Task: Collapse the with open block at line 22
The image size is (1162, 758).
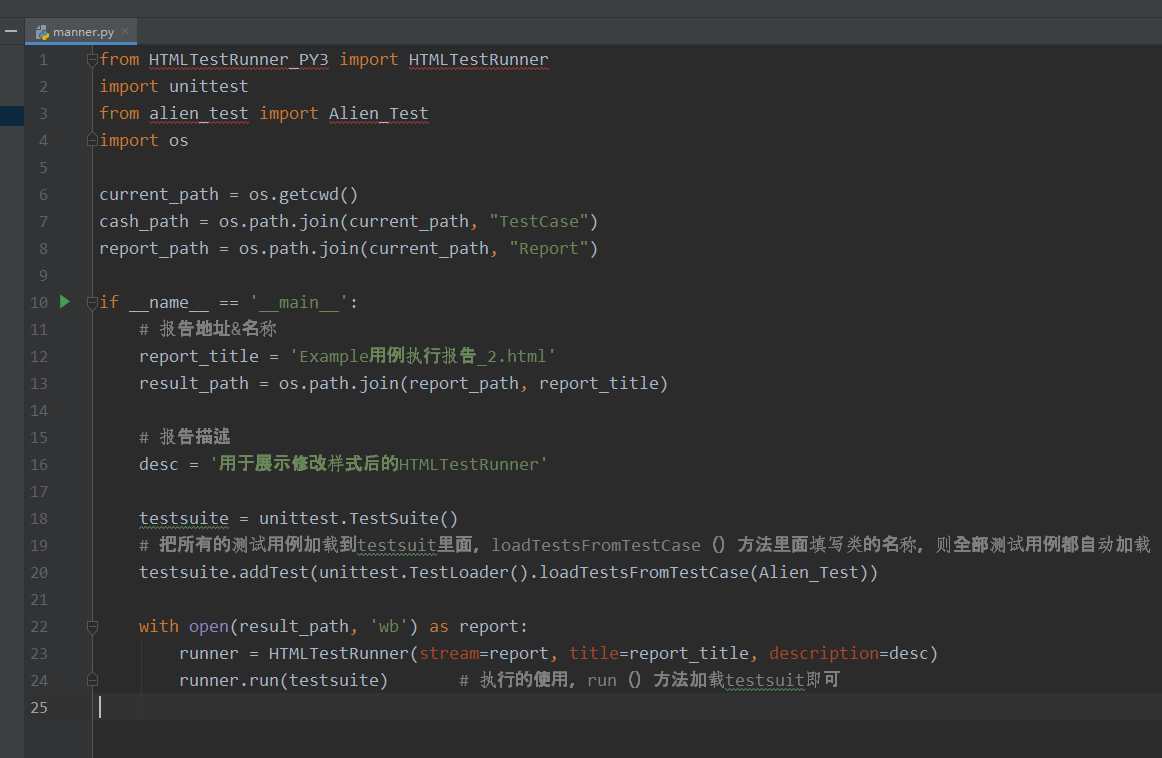Action: tap(91, 626)
